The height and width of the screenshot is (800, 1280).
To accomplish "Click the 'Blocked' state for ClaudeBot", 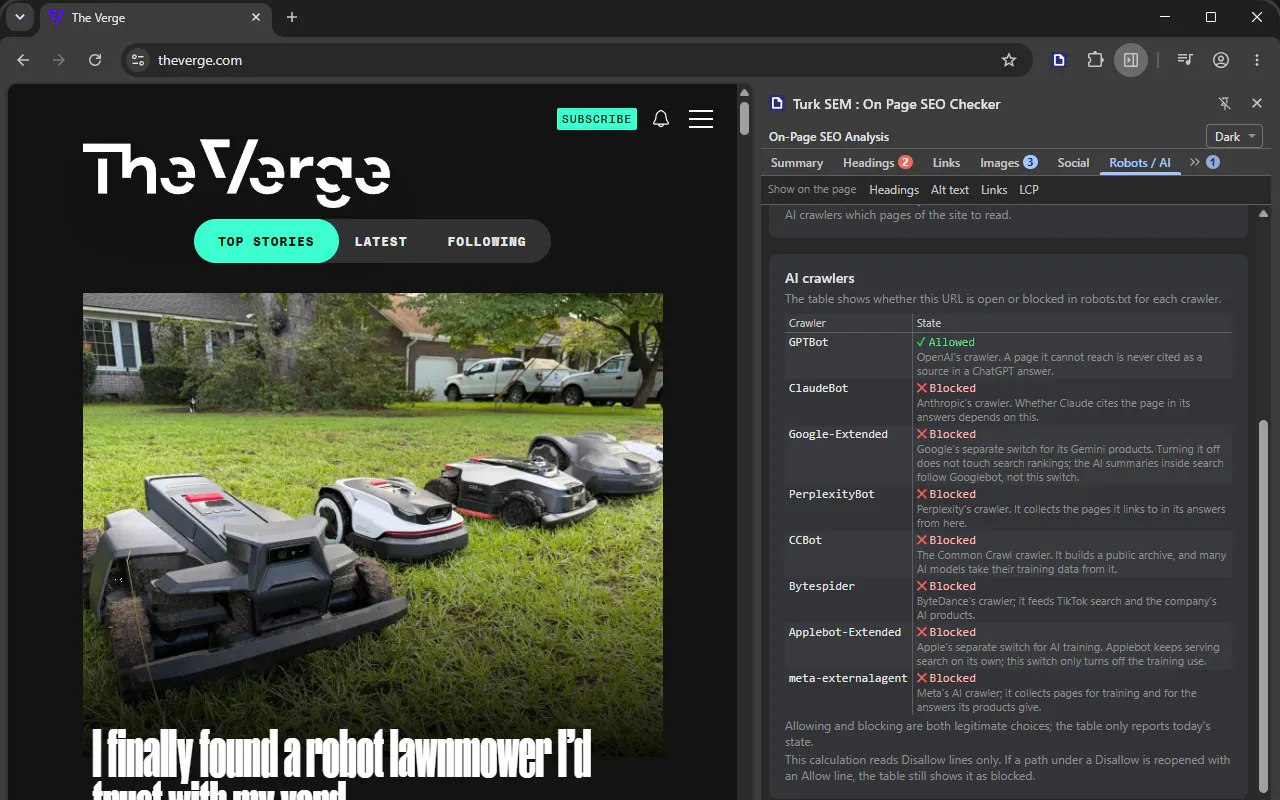I will [x=946, y=388].
